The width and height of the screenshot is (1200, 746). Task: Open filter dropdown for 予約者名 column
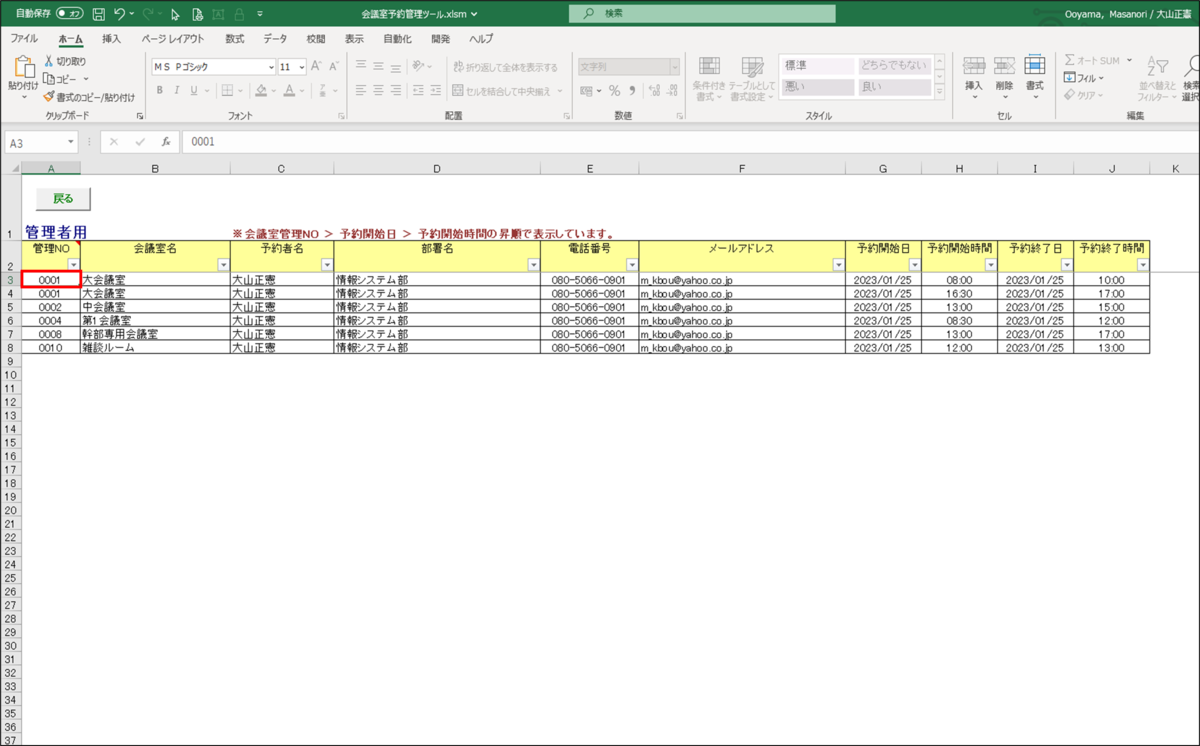coord(327,264)
